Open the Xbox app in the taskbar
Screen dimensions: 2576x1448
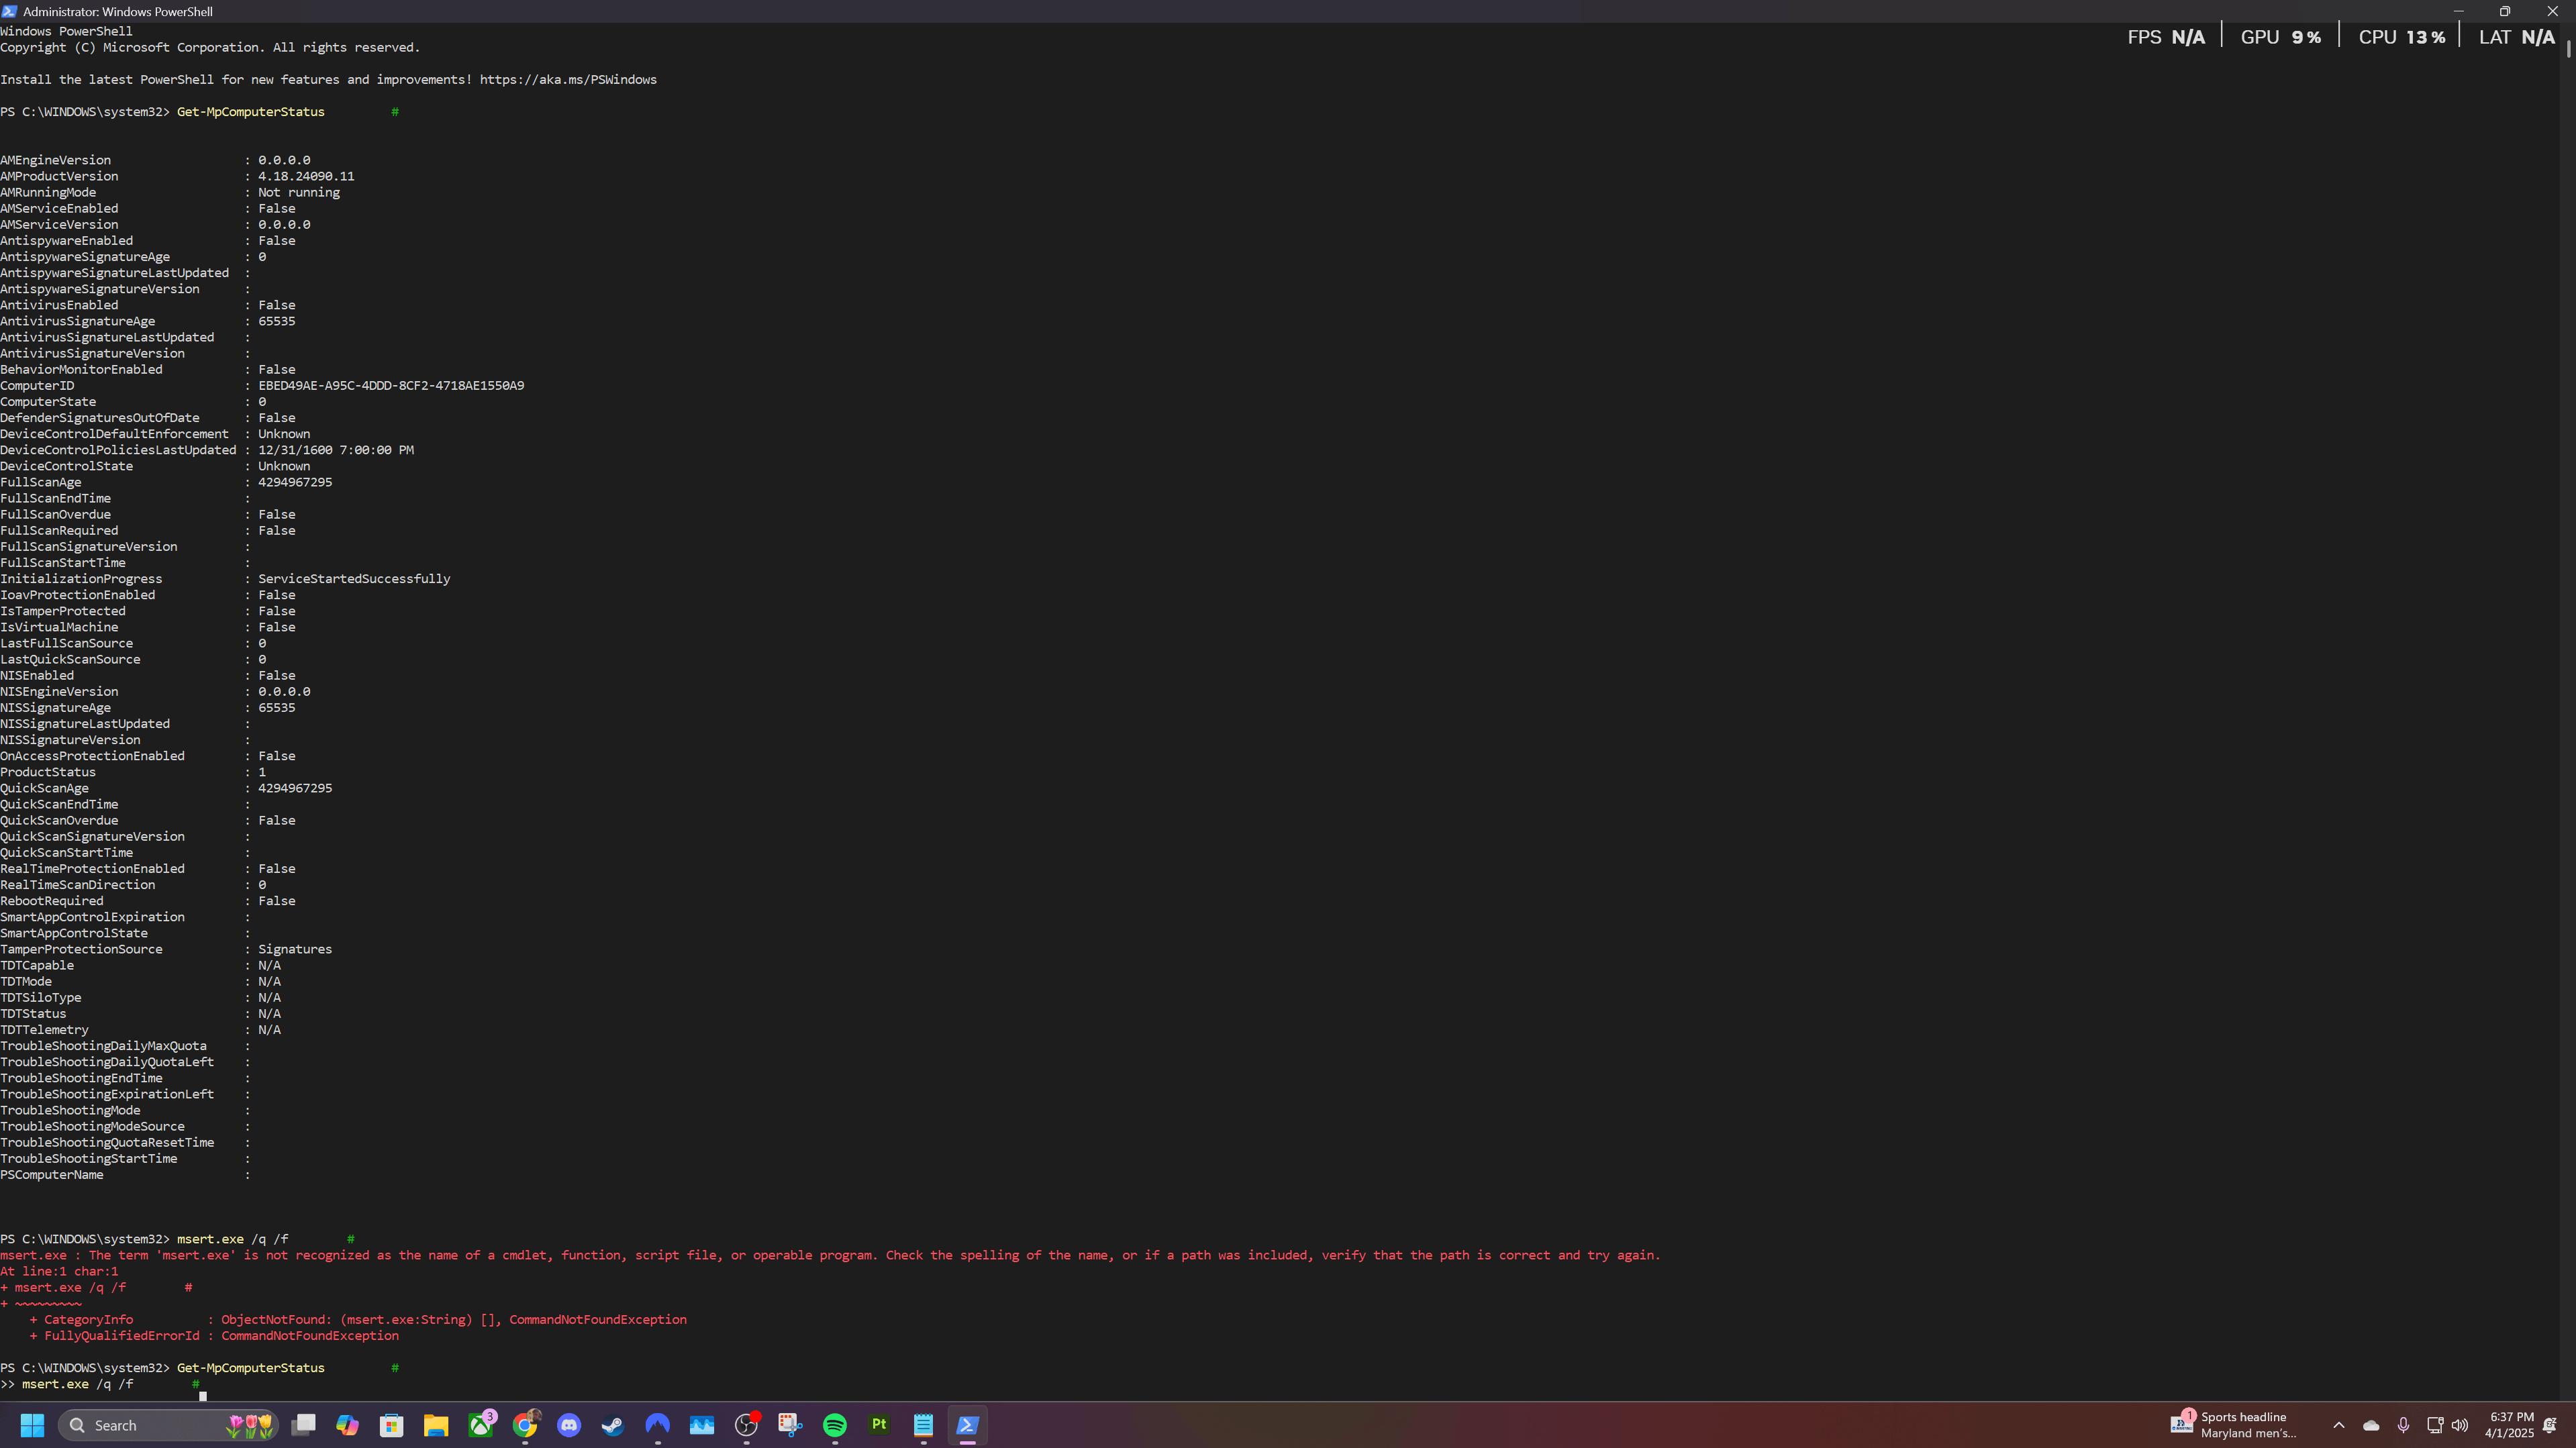click(x=481, y=1425)
